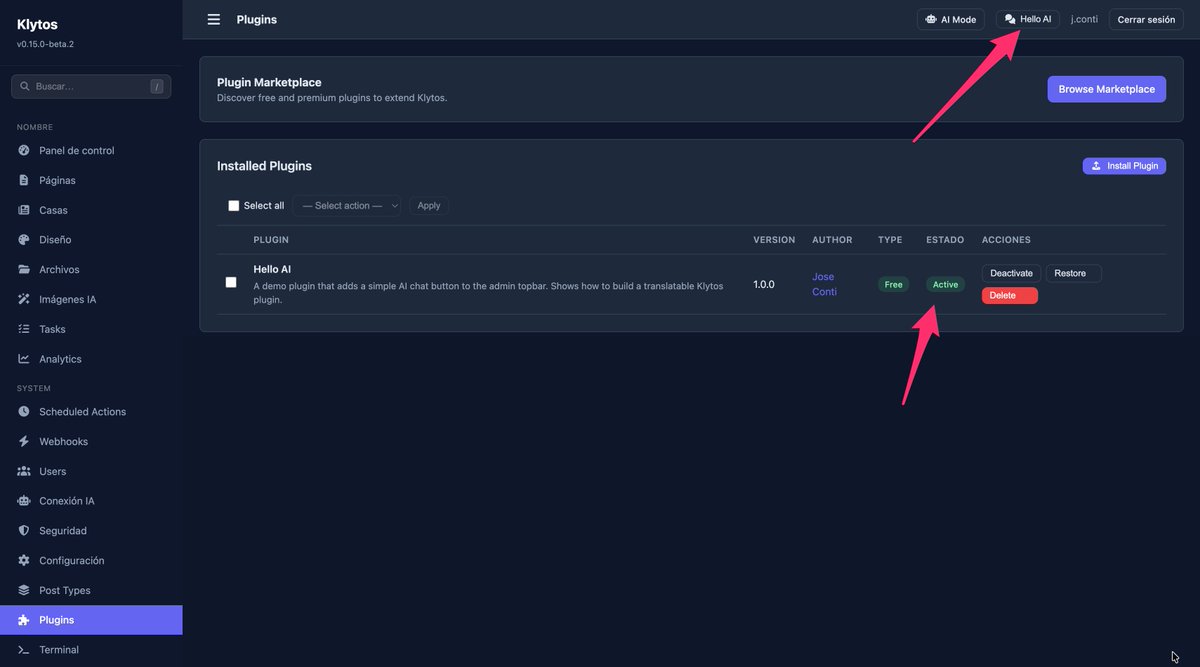
Task: Click the Scheduled Actions clock icon
Action: pyautogui.click(x=24, y=412)
